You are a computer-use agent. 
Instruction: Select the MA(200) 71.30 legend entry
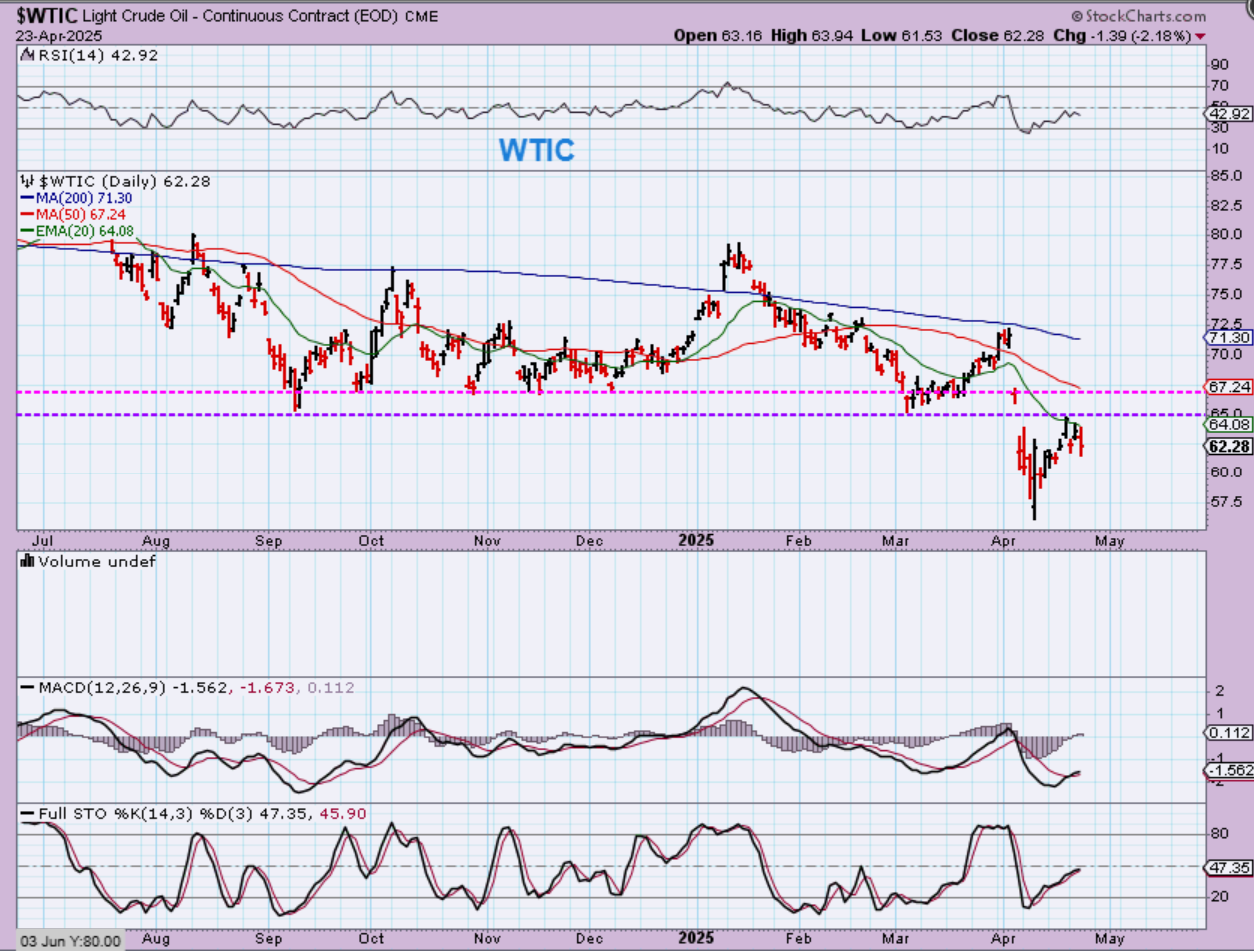[76, 198]
